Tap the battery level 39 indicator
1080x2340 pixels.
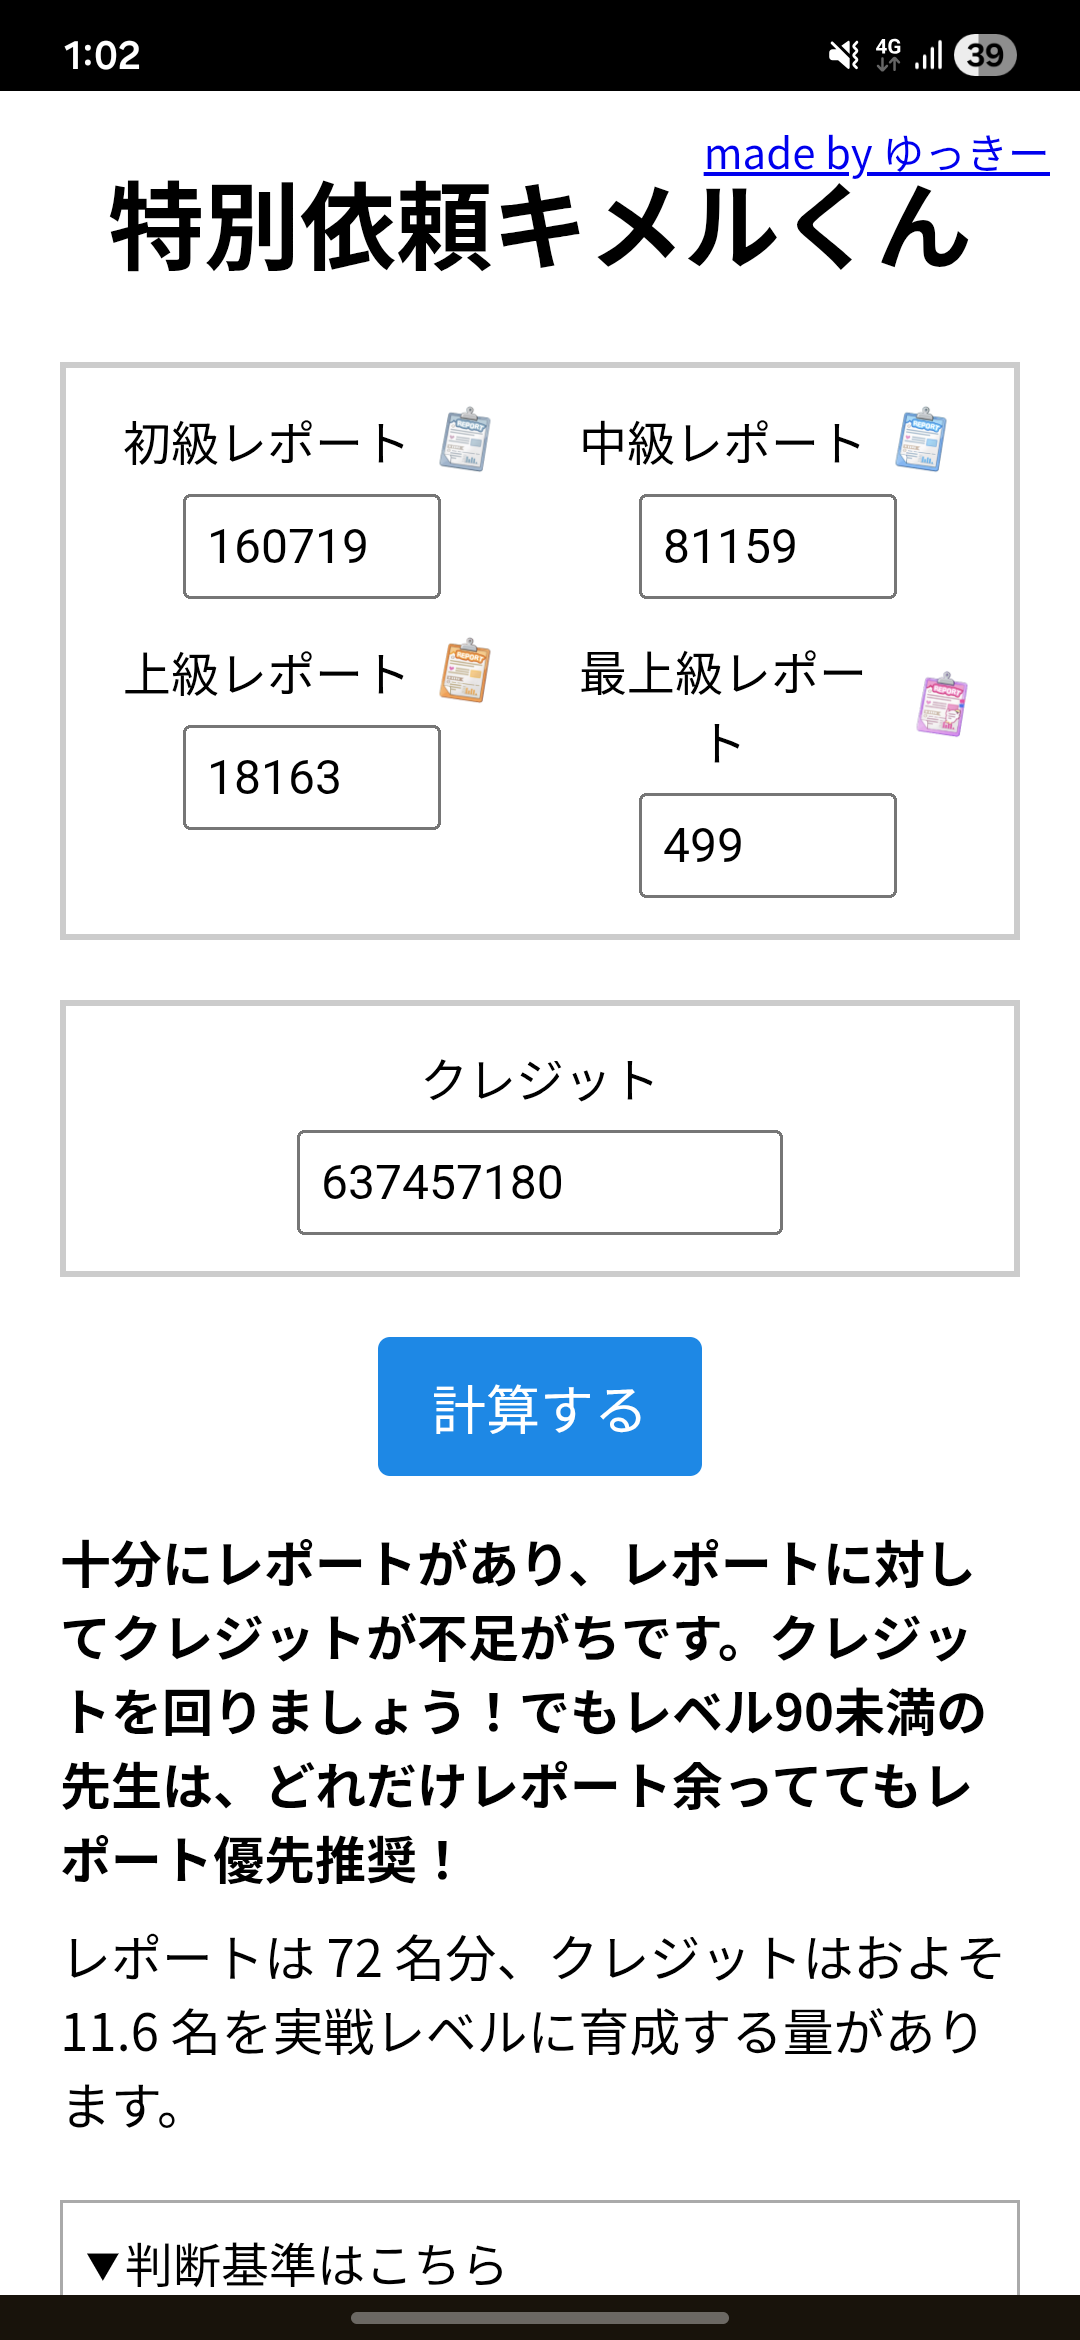coord(985,55)
